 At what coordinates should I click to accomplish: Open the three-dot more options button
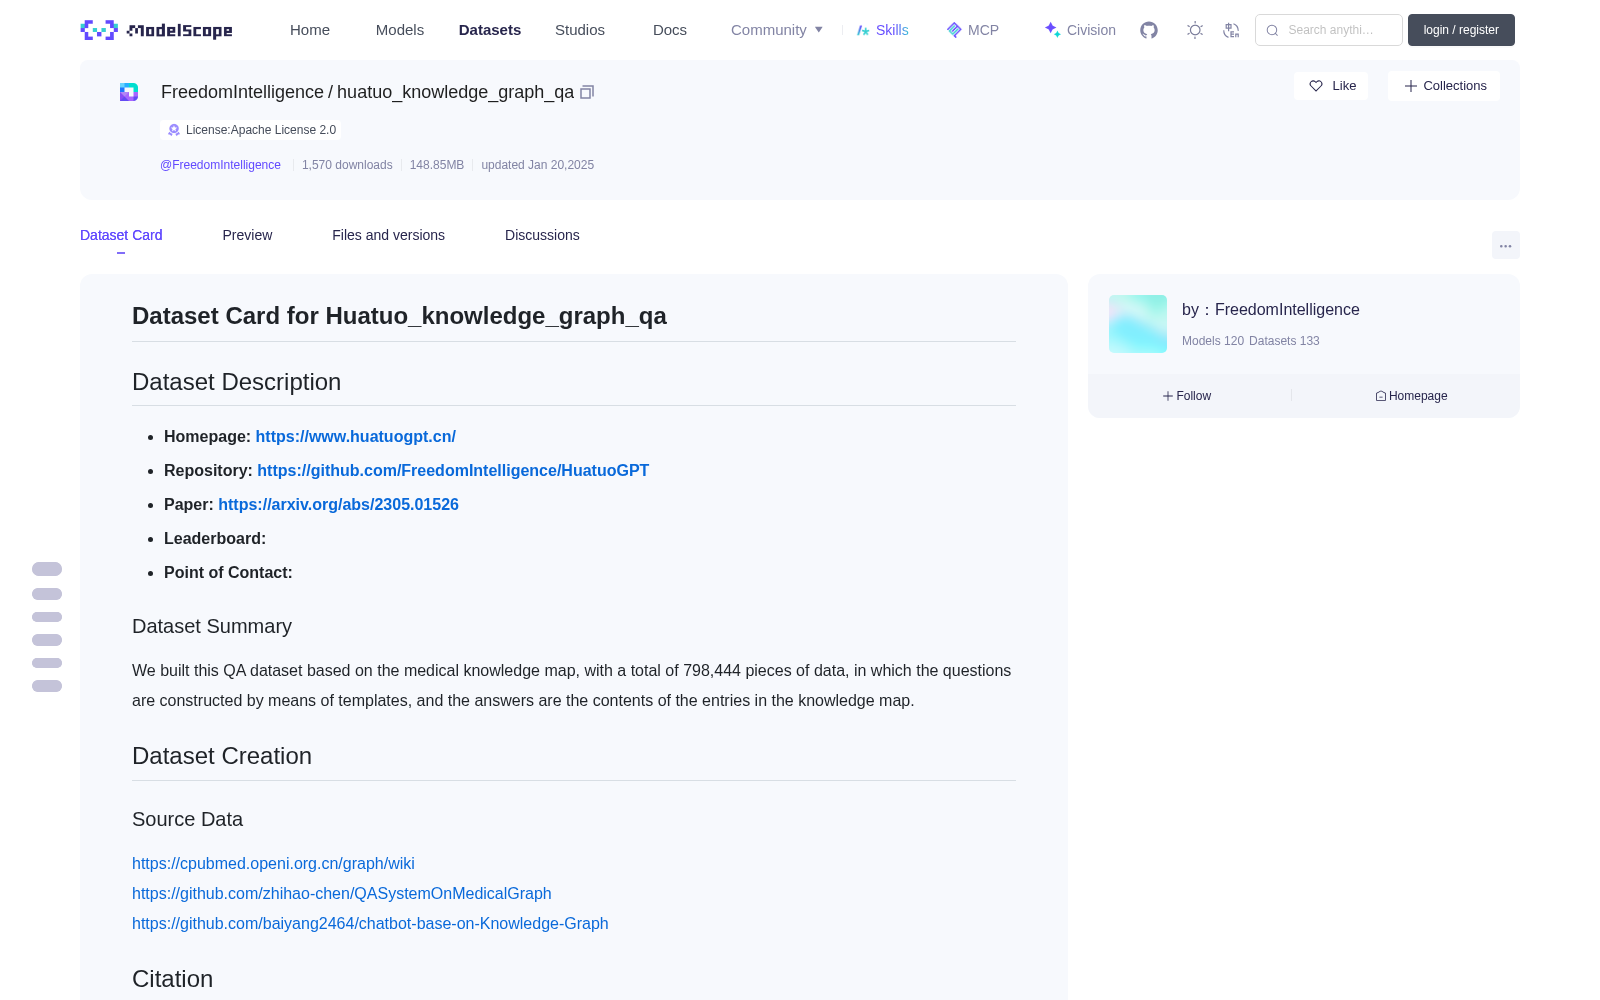[x=1506, y=245]
